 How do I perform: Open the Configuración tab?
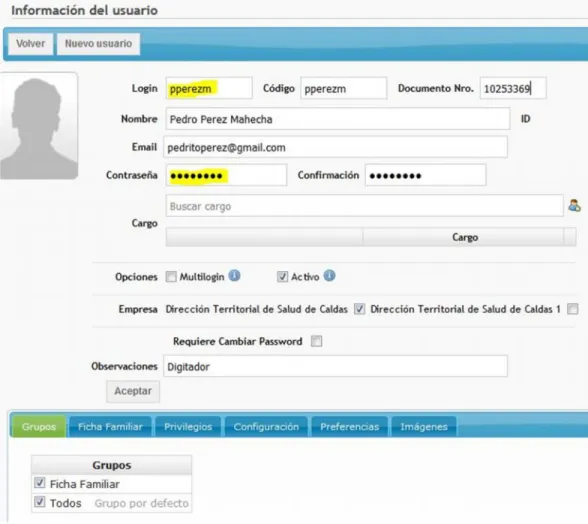tap(266, 426)
